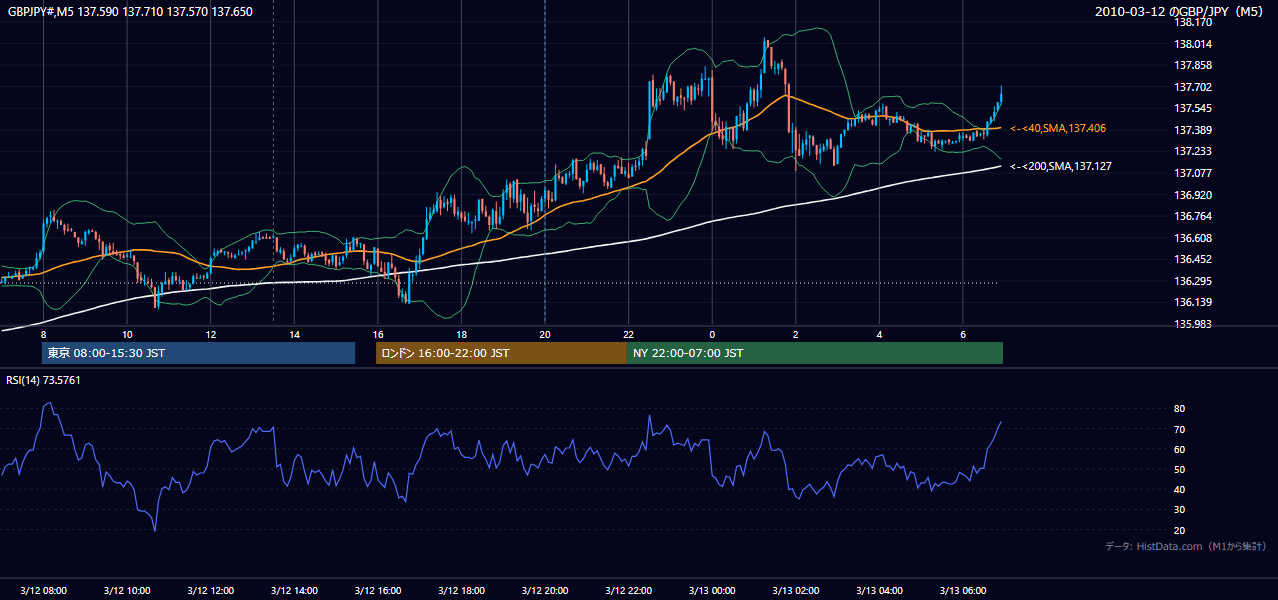Viewport: 1278px width, 600px height.
Task: Click the RSI scale value 70
Action: coord(1180,429)
